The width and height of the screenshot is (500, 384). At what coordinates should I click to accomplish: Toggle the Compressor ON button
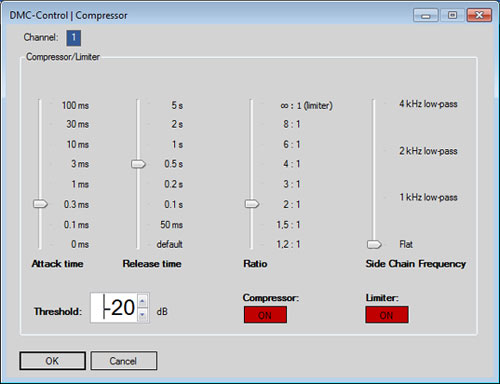(265, 315)
